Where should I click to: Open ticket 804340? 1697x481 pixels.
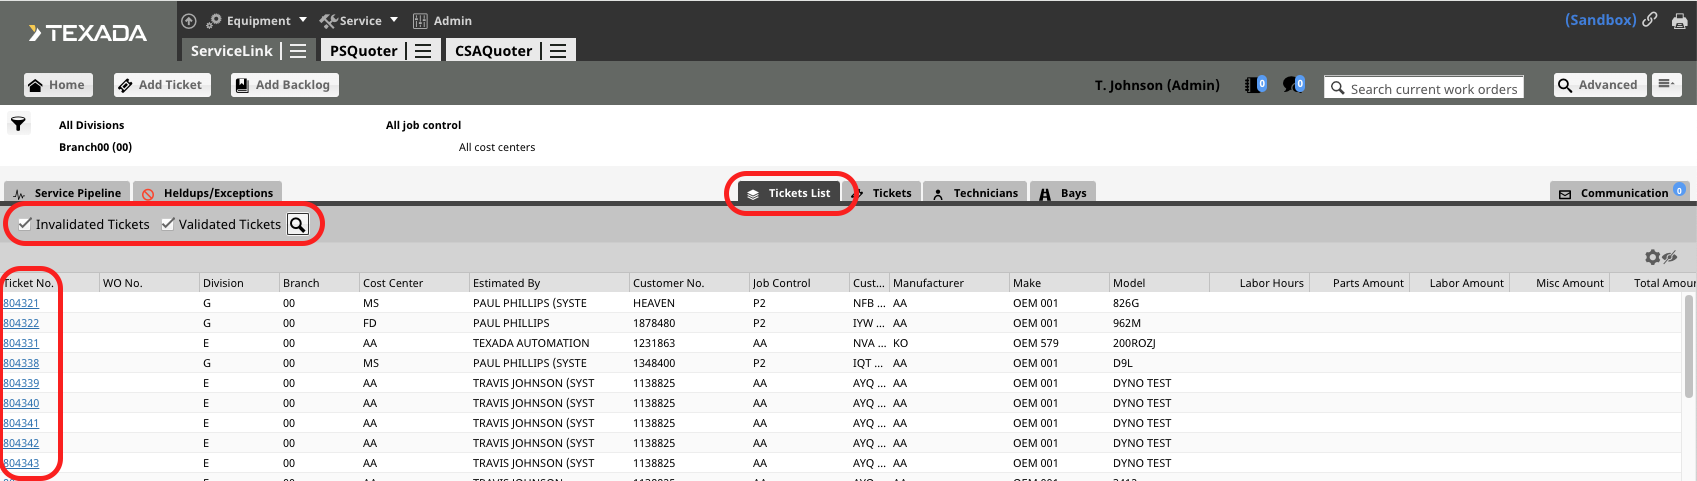click(21, 403)
